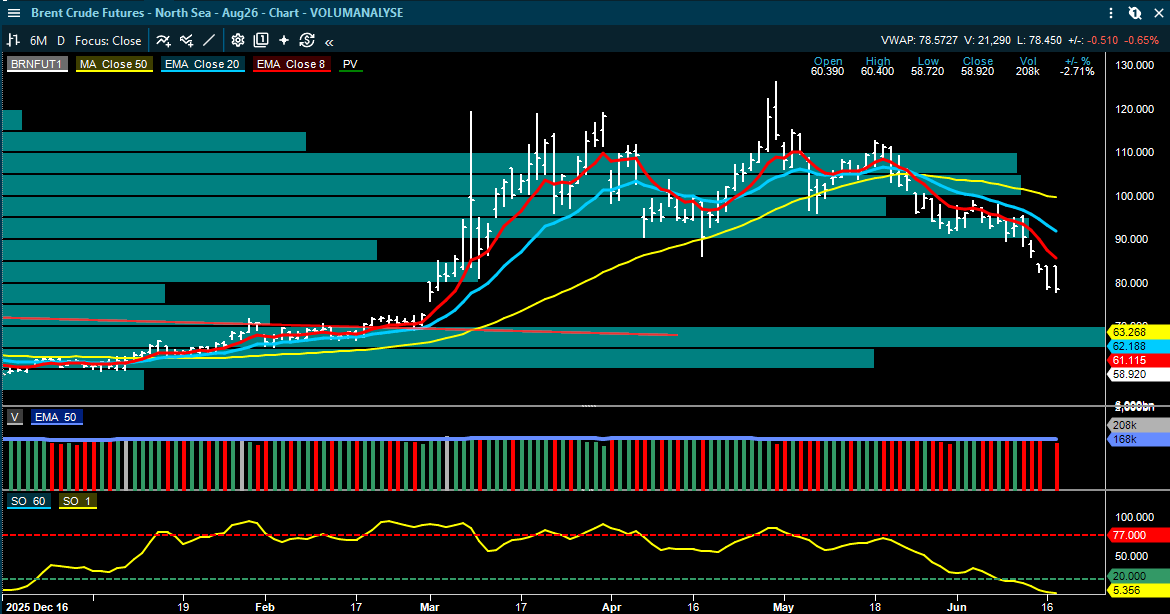1170x614 pixels.
Task: Click the EMA 50 volume label
Action: point(56,417)
